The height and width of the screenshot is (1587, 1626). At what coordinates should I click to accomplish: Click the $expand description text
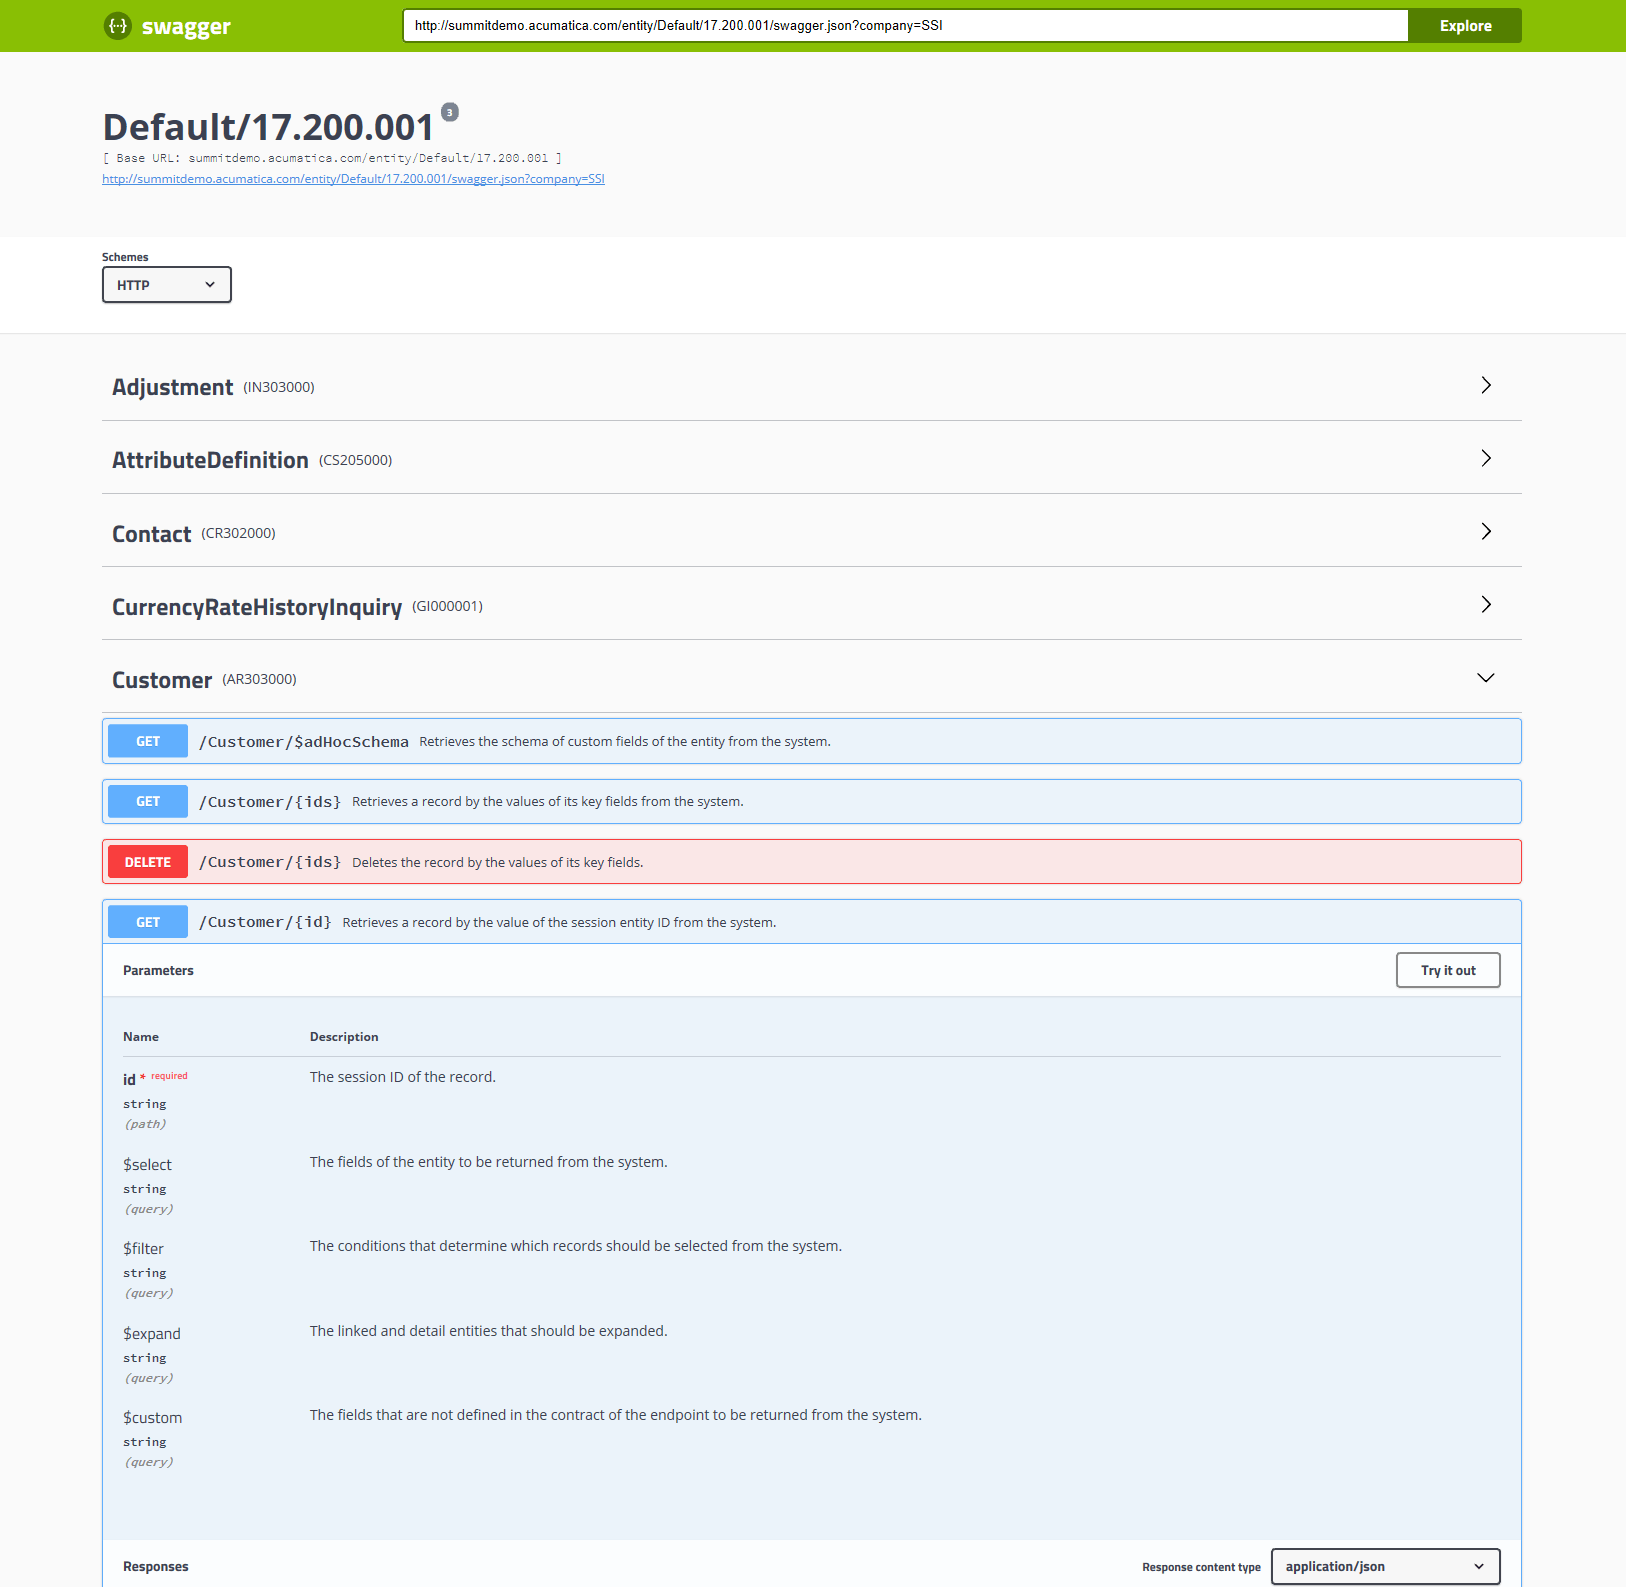pyautogui.click(x=489, y=1331)
